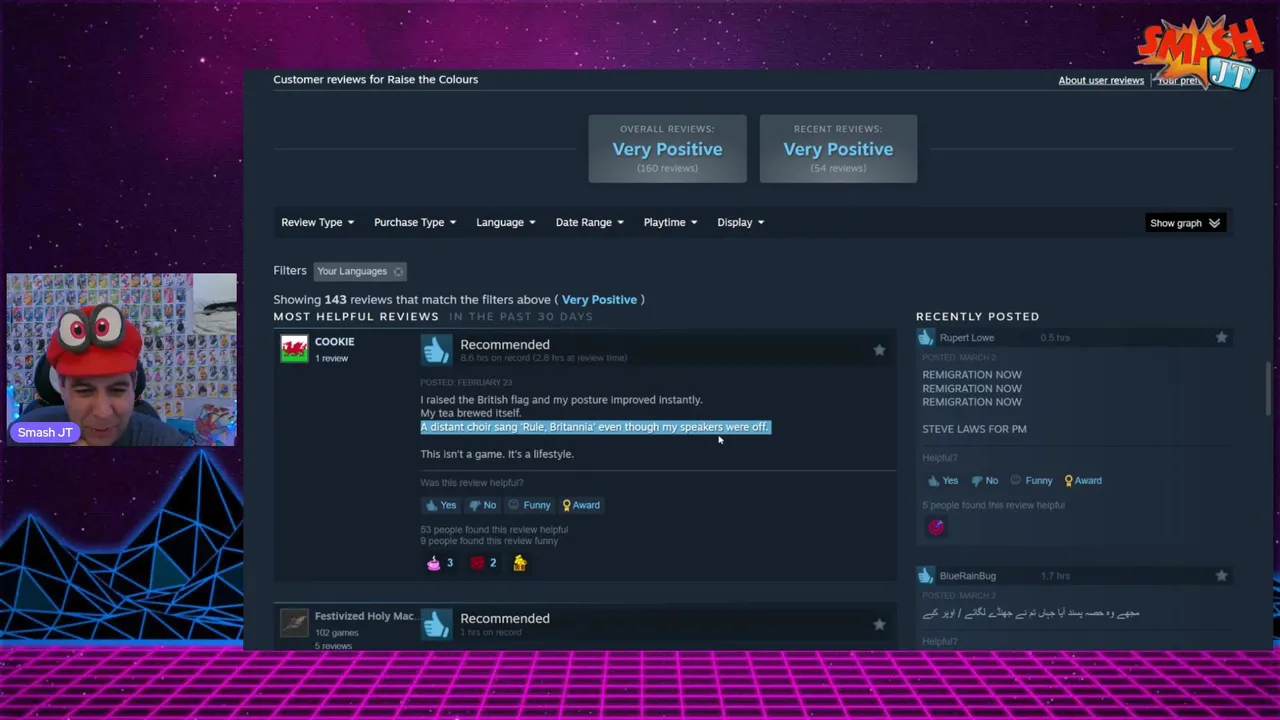Click the star icon on BlueRainBug's review

[x=1221, y=576]
